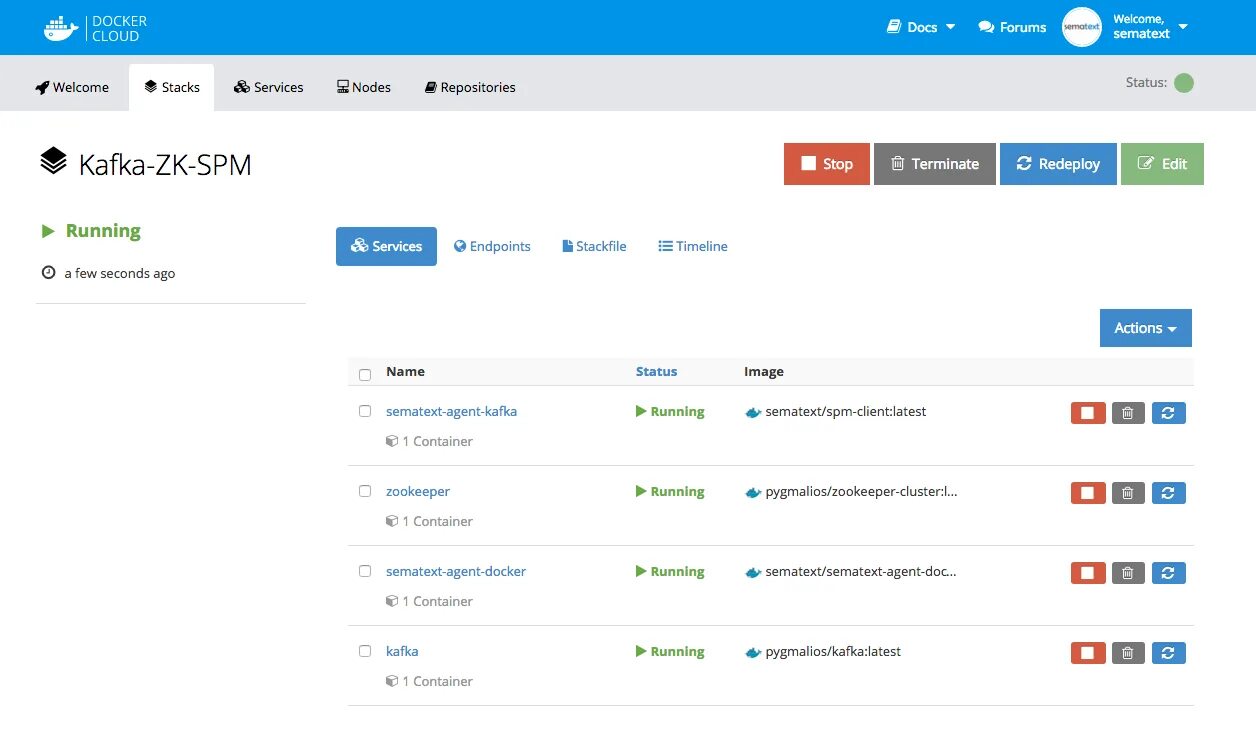Switch to the Stacks tab
This screenshot has height=739, width=1256.
pos(171,87)
